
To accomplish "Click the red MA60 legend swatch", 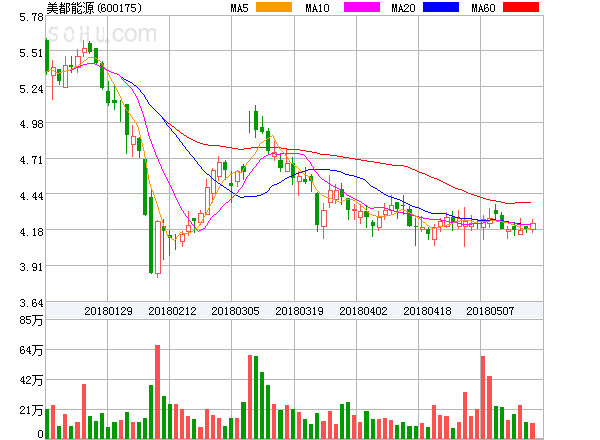I will click(521, 7).
